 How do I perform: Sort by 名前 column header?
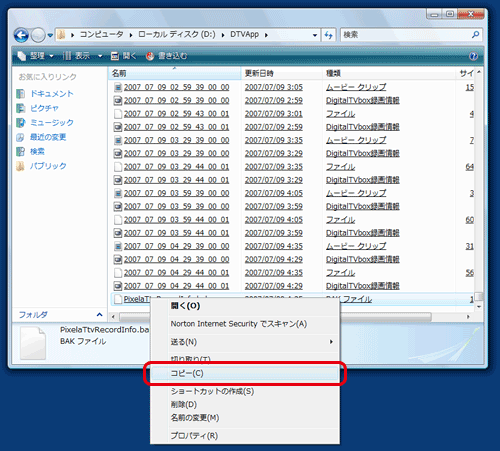(174, 73)
